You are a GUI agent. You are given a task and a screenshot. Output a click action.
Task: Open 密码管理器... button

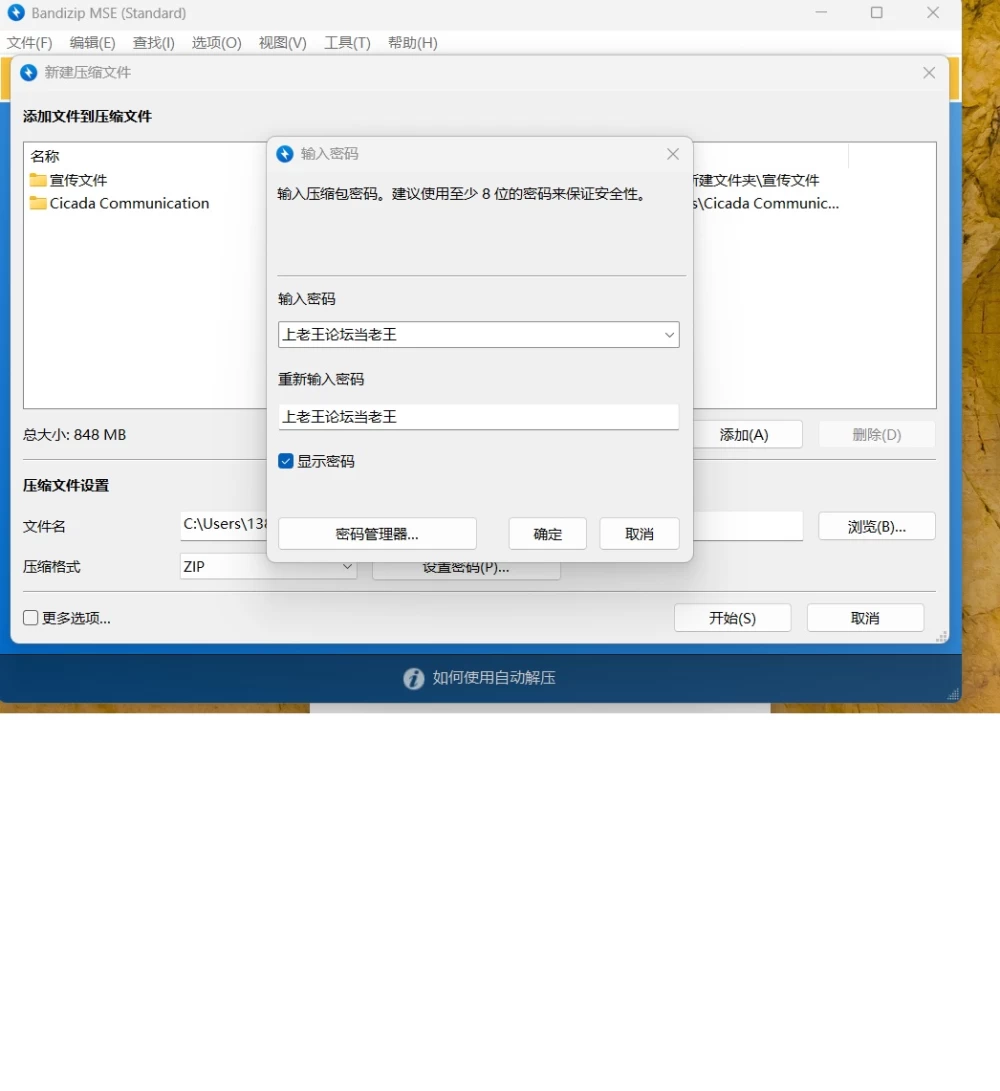(377, 534)
